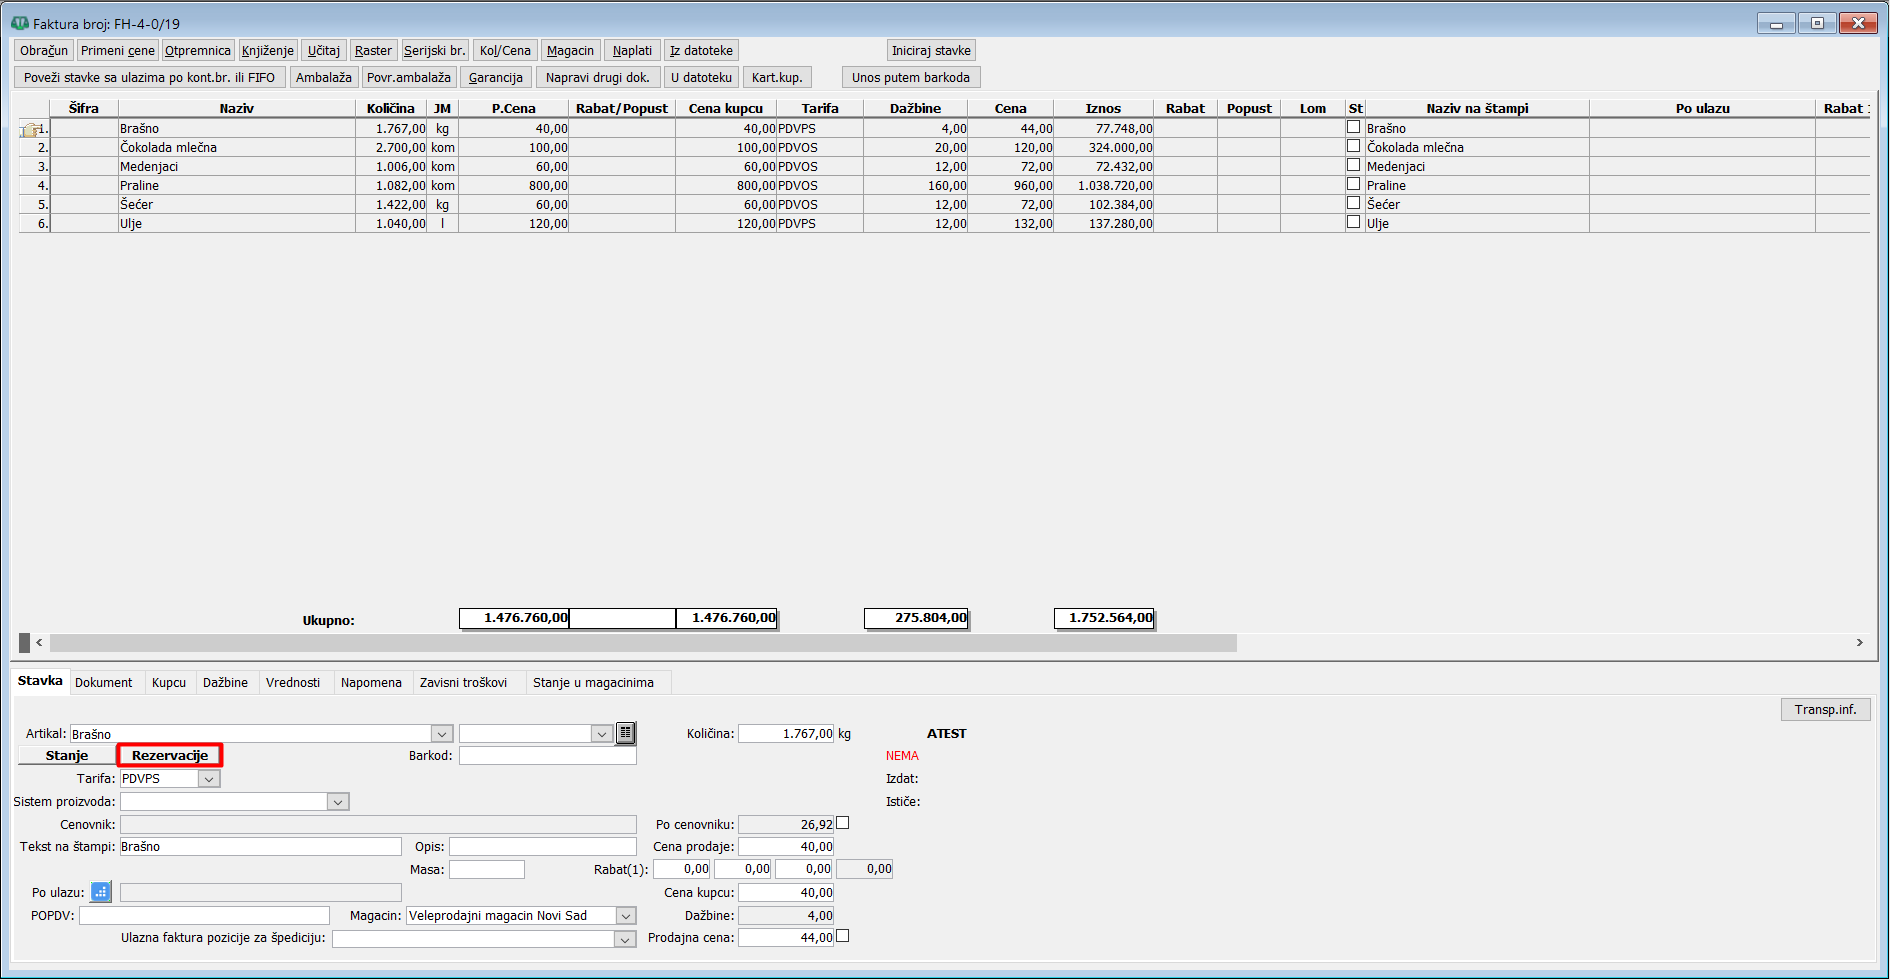
Task: Toggle the St checkbox for Praline row
Action: click(1353, 184)
